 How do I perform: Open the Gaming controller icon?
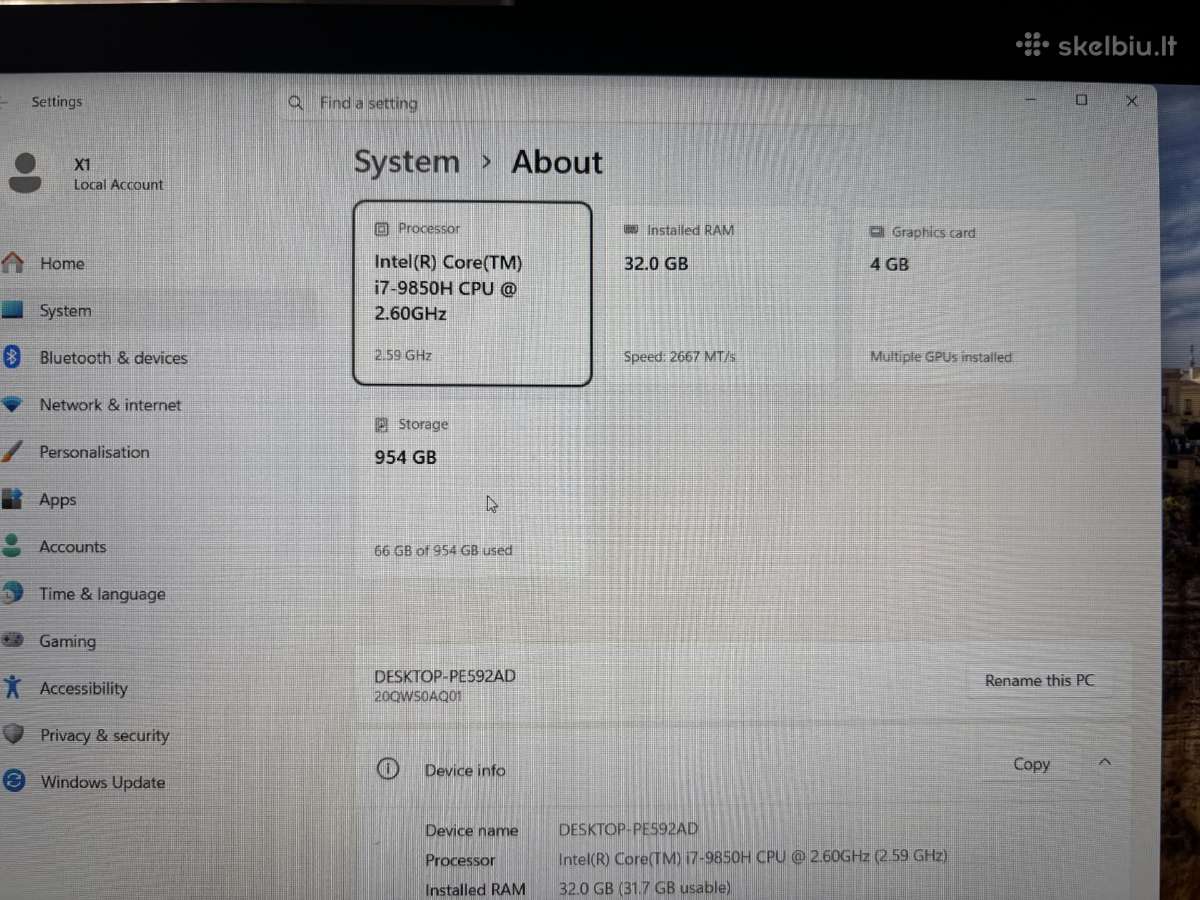point(12,640)
